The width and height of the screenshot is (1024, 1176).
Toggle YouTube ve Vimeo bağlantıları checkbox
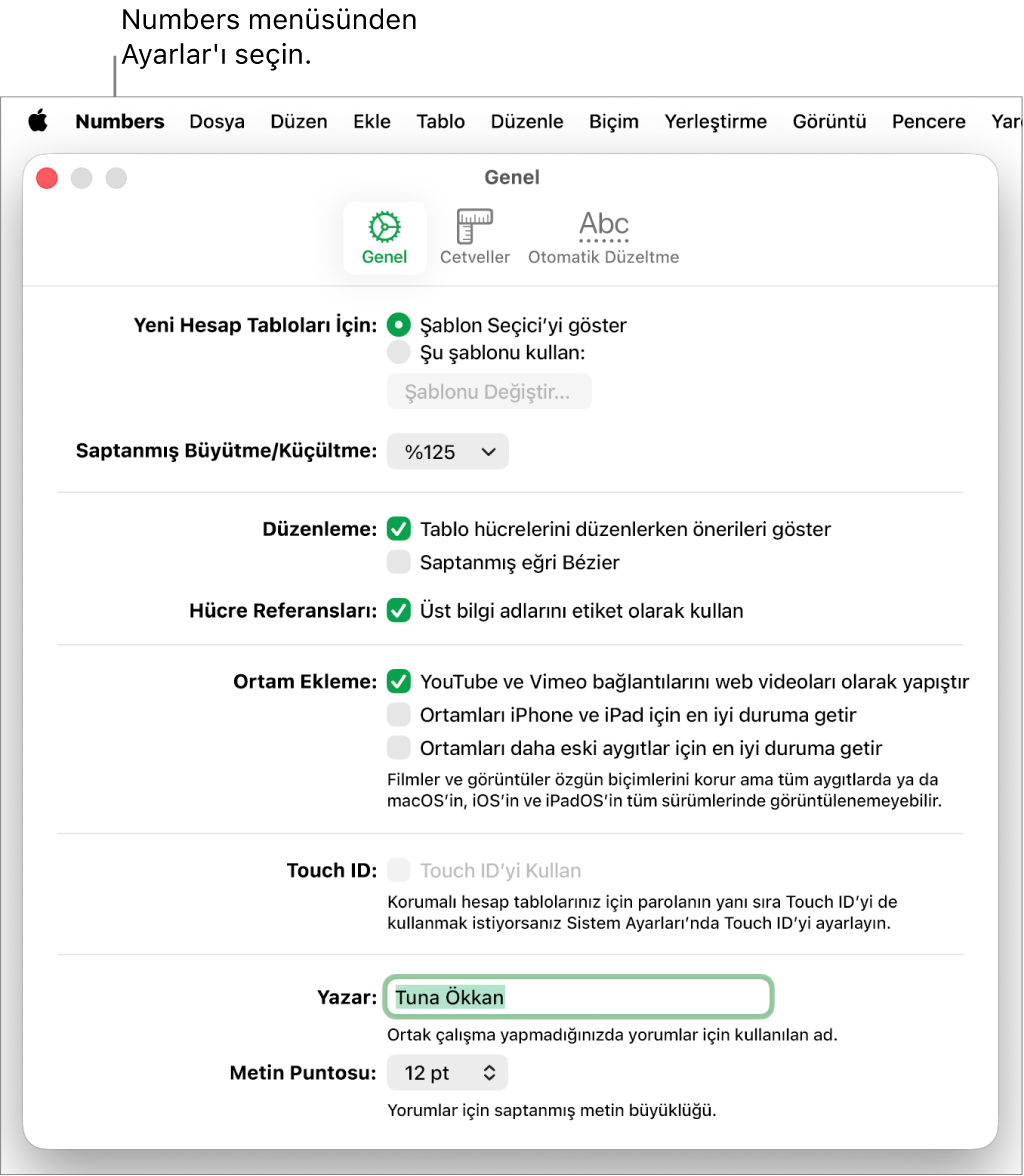tap(398, 681)
